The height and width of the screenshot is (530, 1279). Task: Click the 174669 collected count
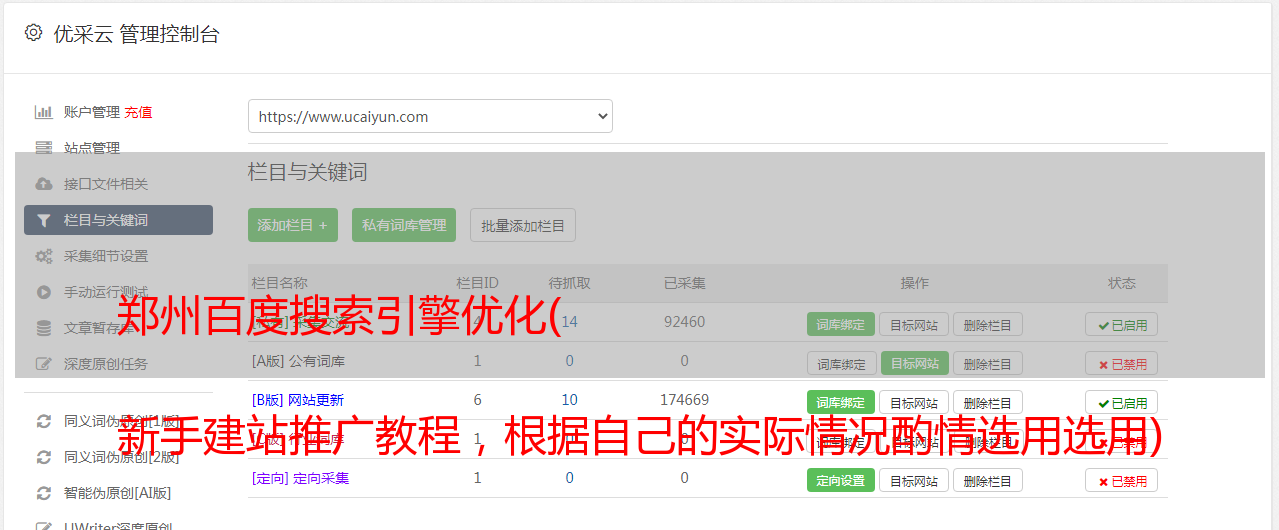(685, 400)
